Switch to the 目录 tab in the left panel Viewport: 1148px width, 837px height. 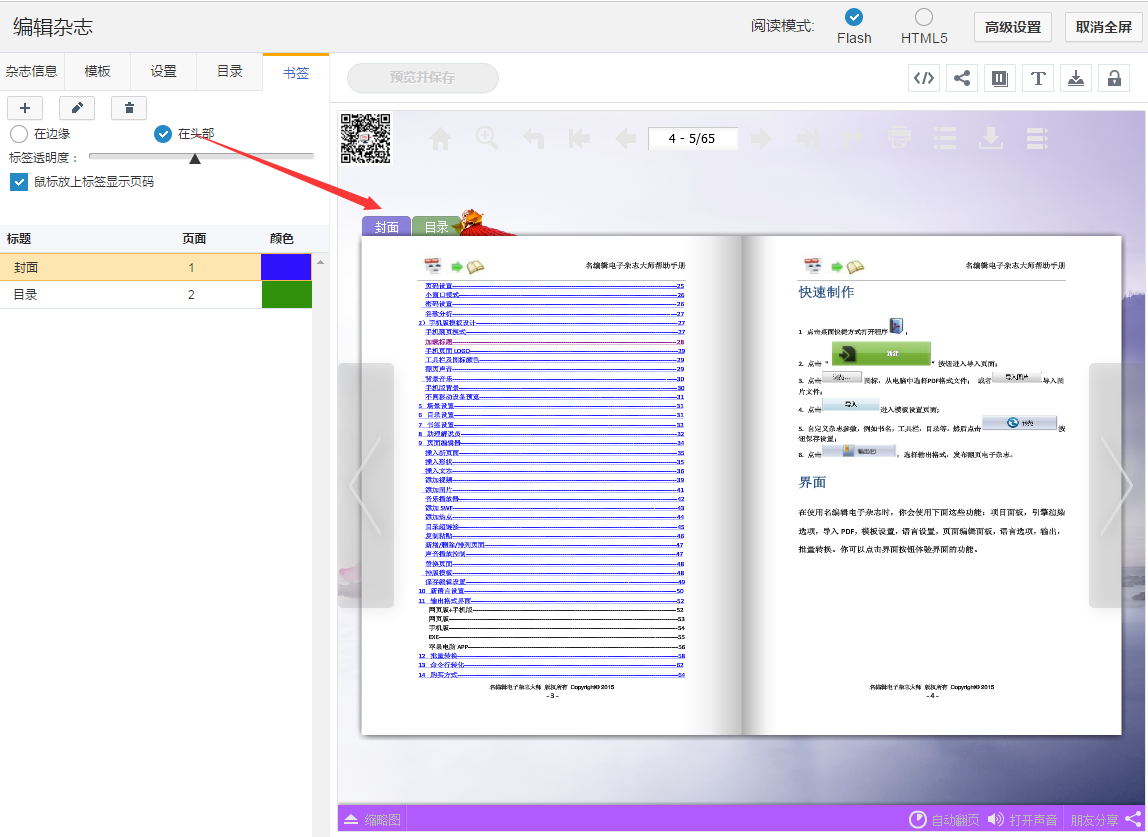point(230,72)
